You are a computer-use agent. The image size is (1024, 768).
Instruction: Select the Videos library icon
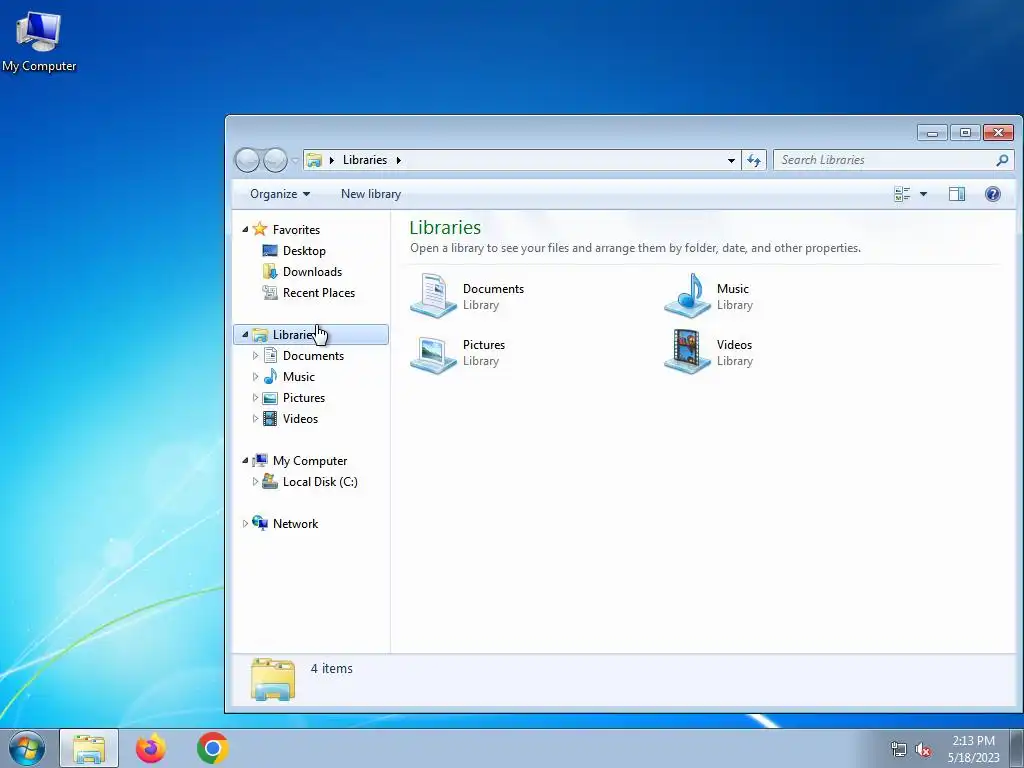coord(687,351)
